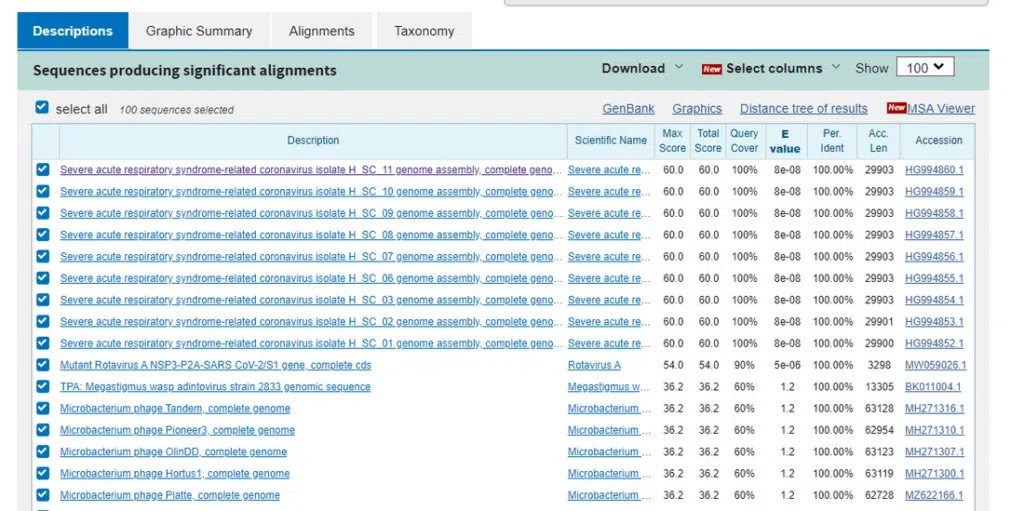Uncheck the Mutant Rotavirus A row checkbox
1024x511 pixels.
(x=42, y=365)
